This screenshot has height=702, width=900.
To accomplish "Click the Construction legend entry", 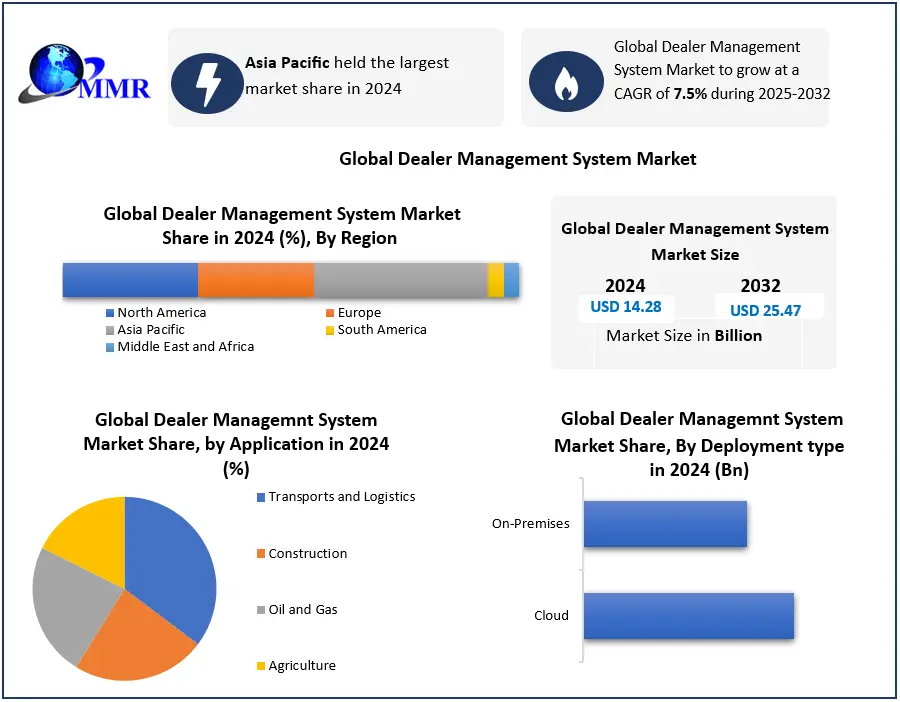I will 307,553.
